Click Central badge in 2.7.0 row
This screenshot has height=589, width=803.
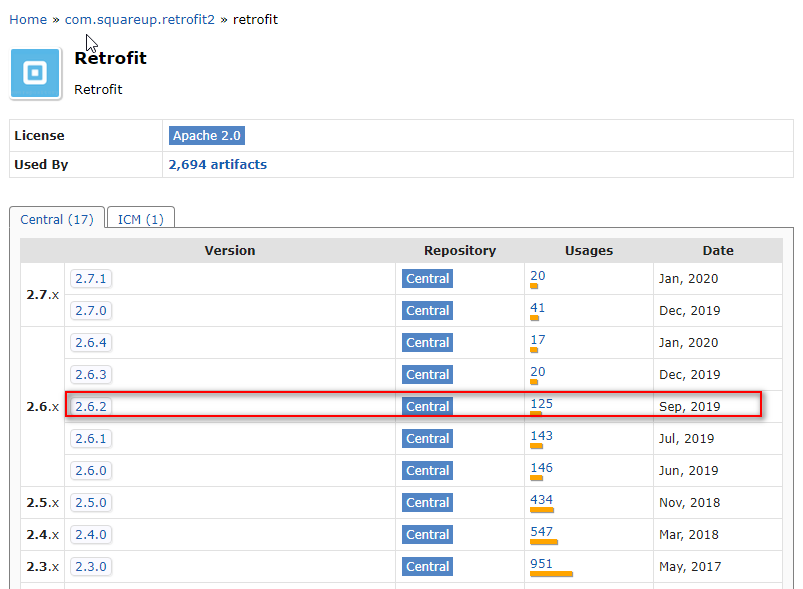click(x=427, y=310)
